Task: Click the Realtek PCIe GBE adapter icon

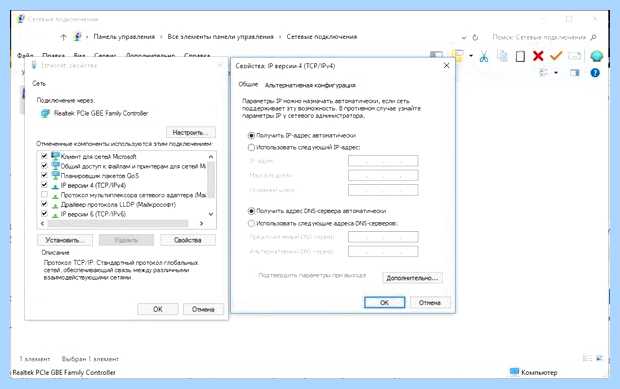Action: 45,113
